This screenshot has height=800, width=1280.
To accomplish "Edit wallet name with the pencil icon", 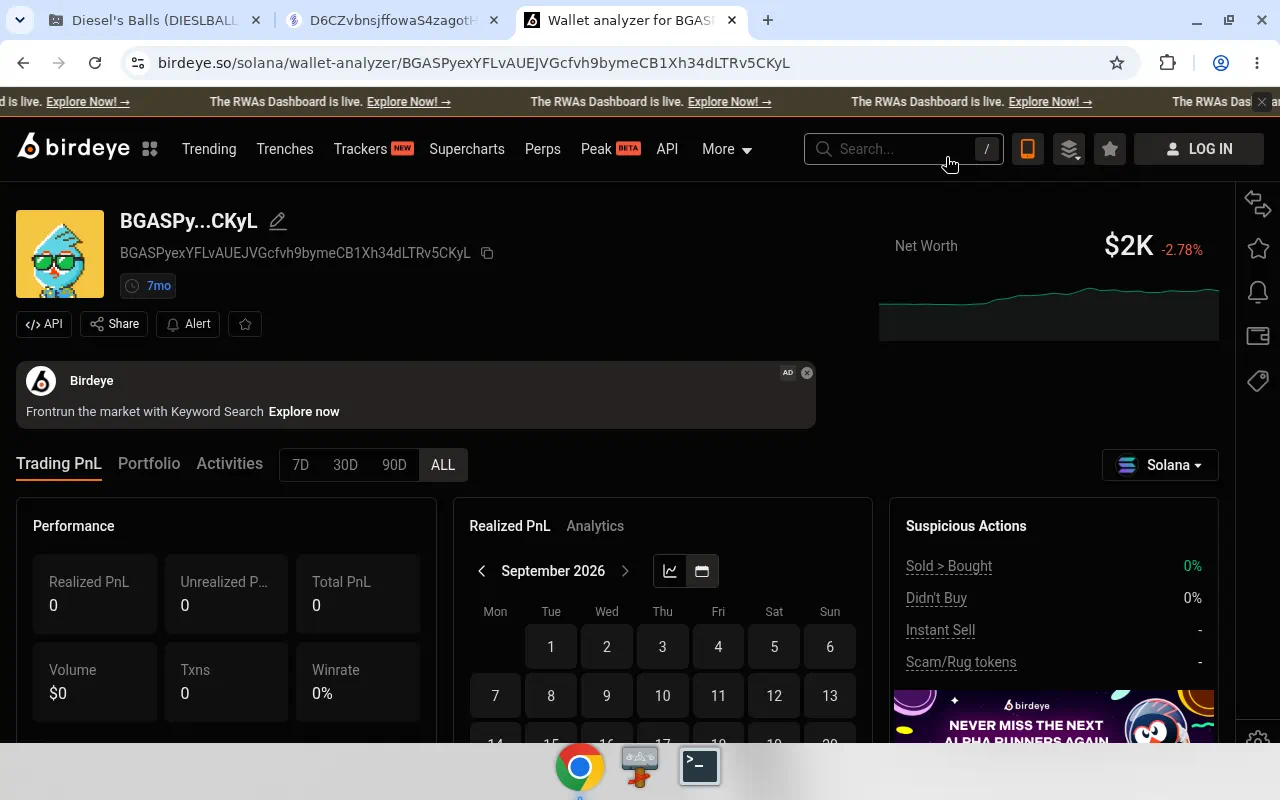I will 278,221.
